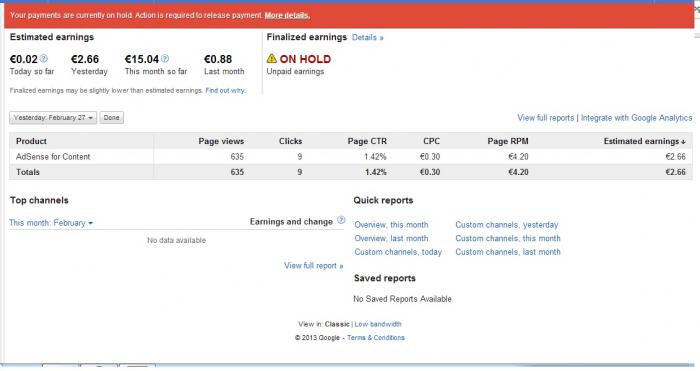Click the Product column header

[x=31, y=141]
